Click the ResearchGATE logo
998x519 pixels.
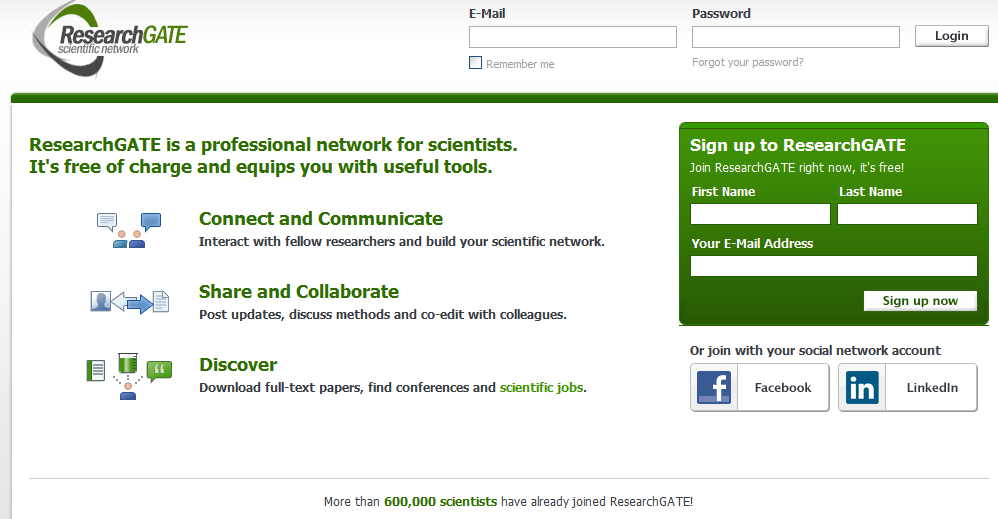coord(109,39)
